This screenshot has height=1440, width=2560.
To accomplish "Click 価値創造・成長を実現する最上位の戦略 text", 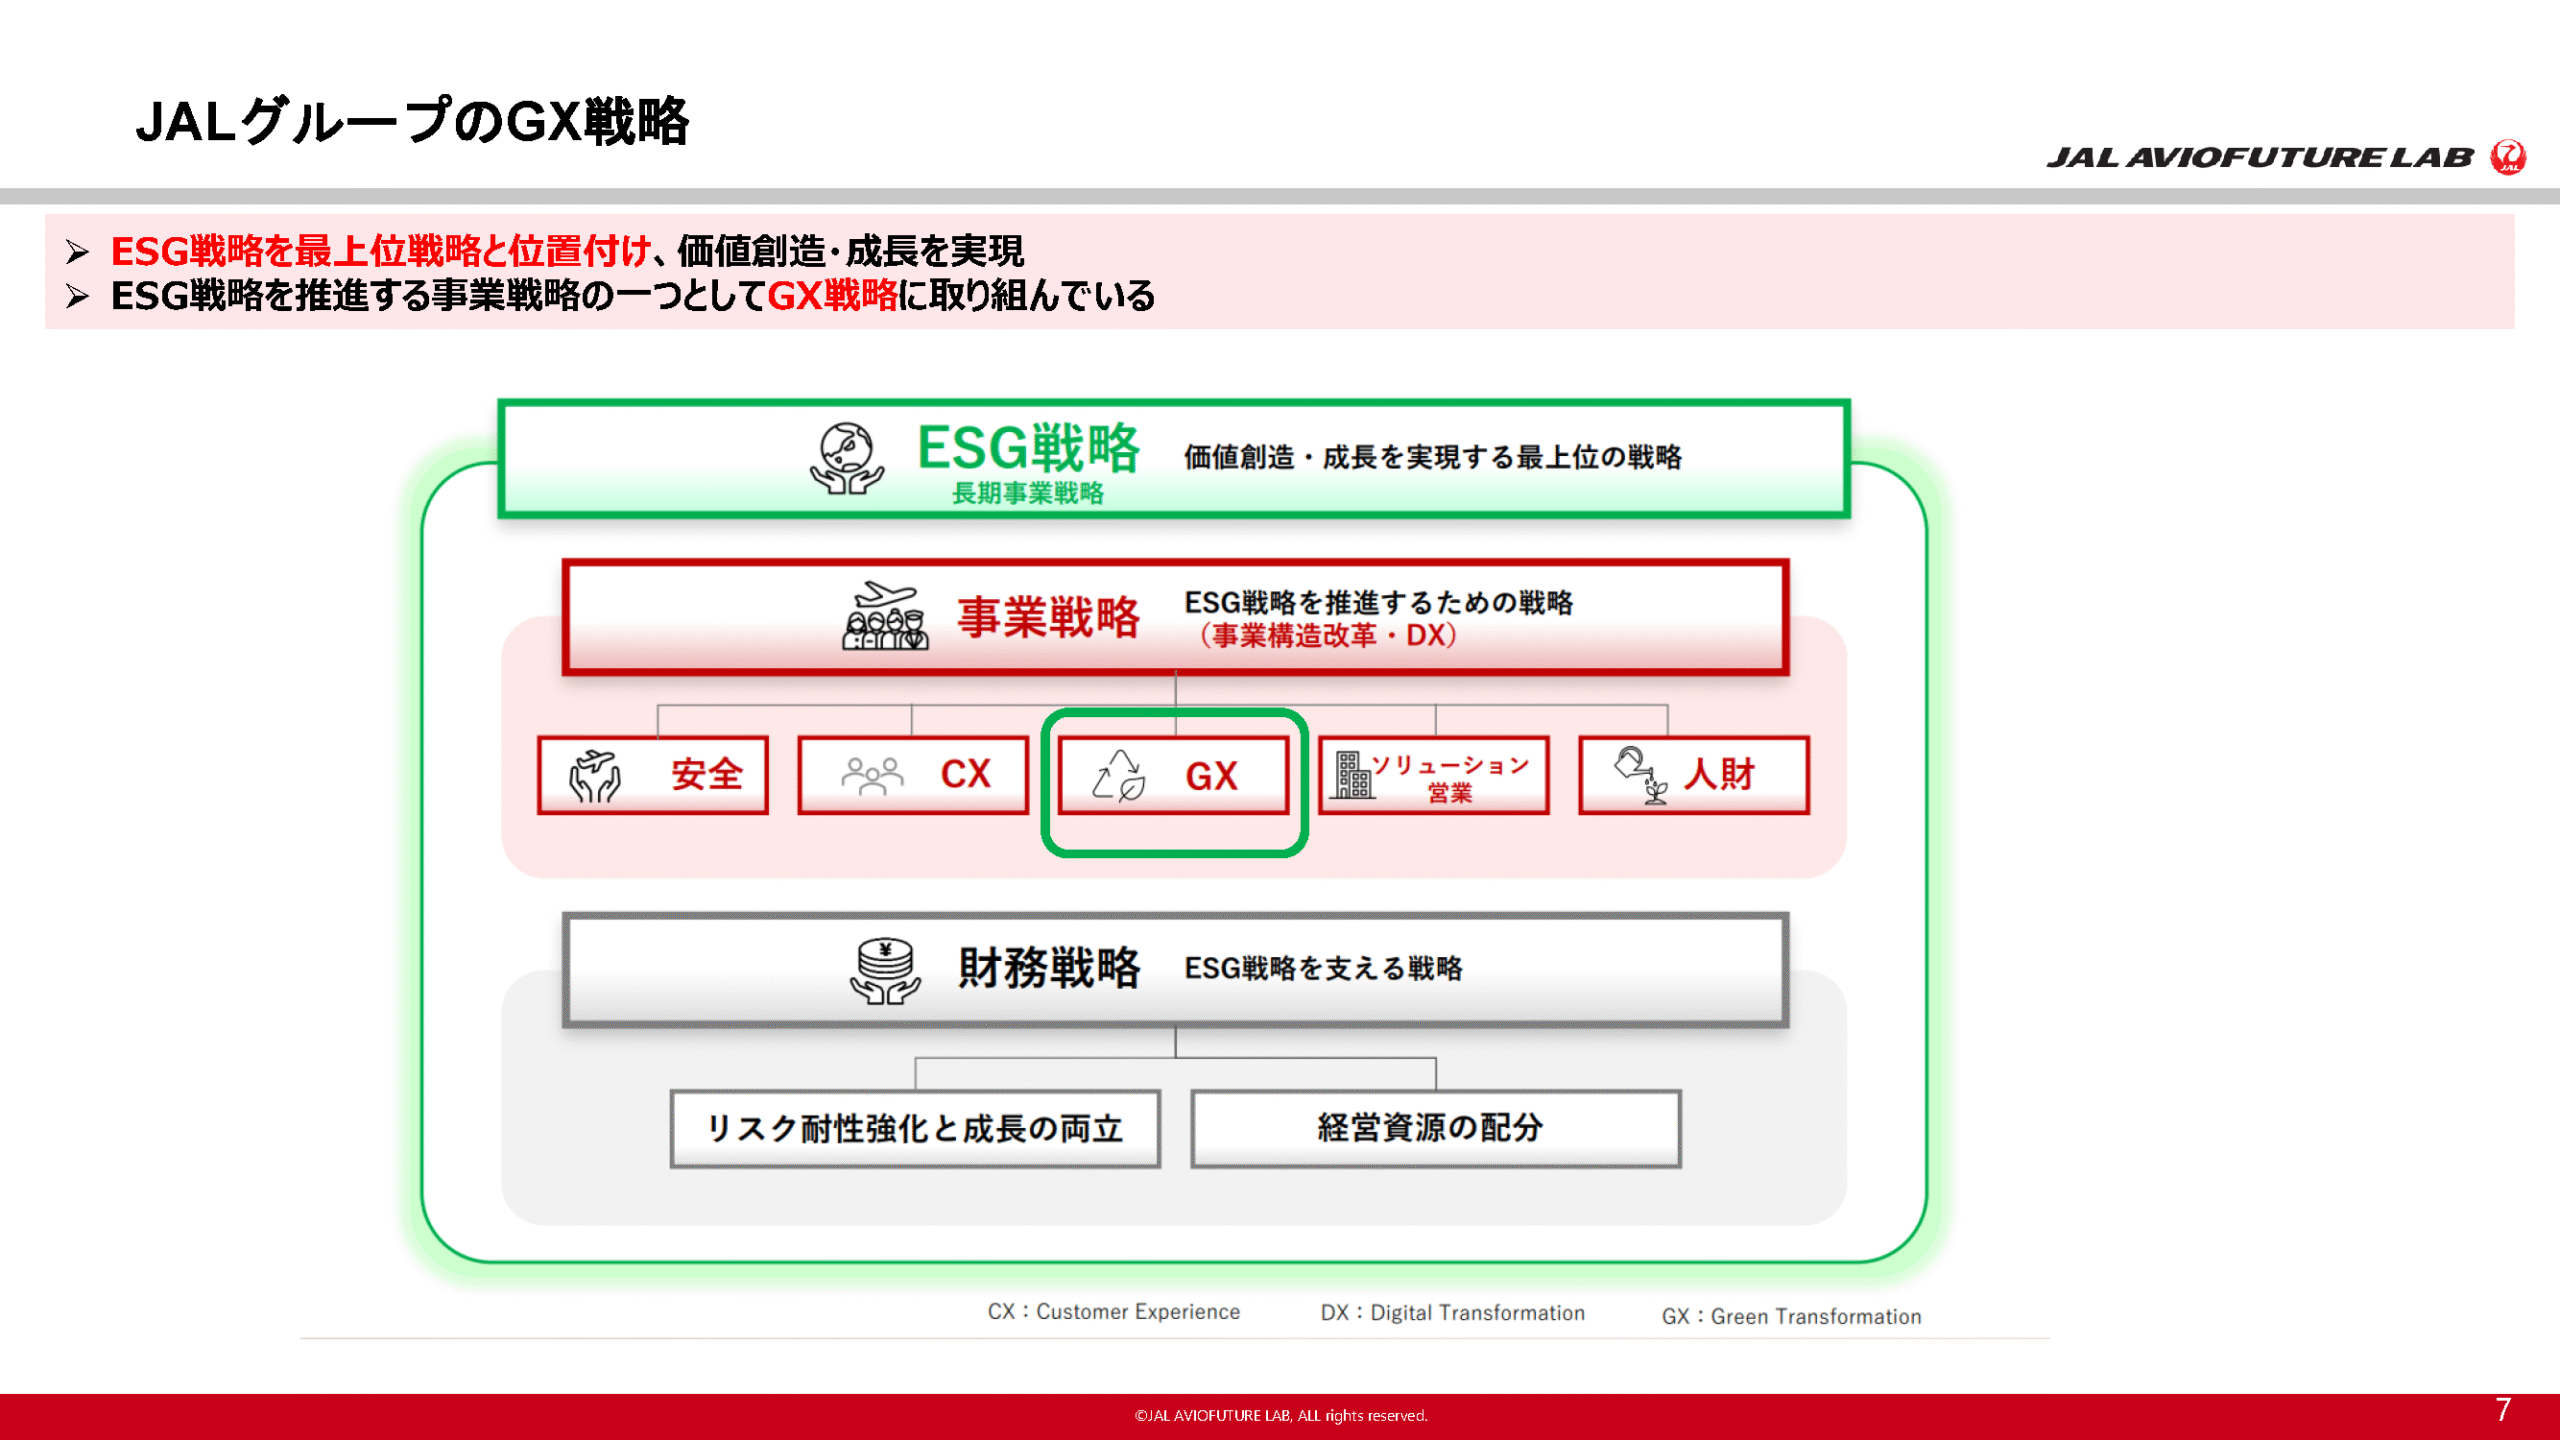I will [x=1433, y=458].
